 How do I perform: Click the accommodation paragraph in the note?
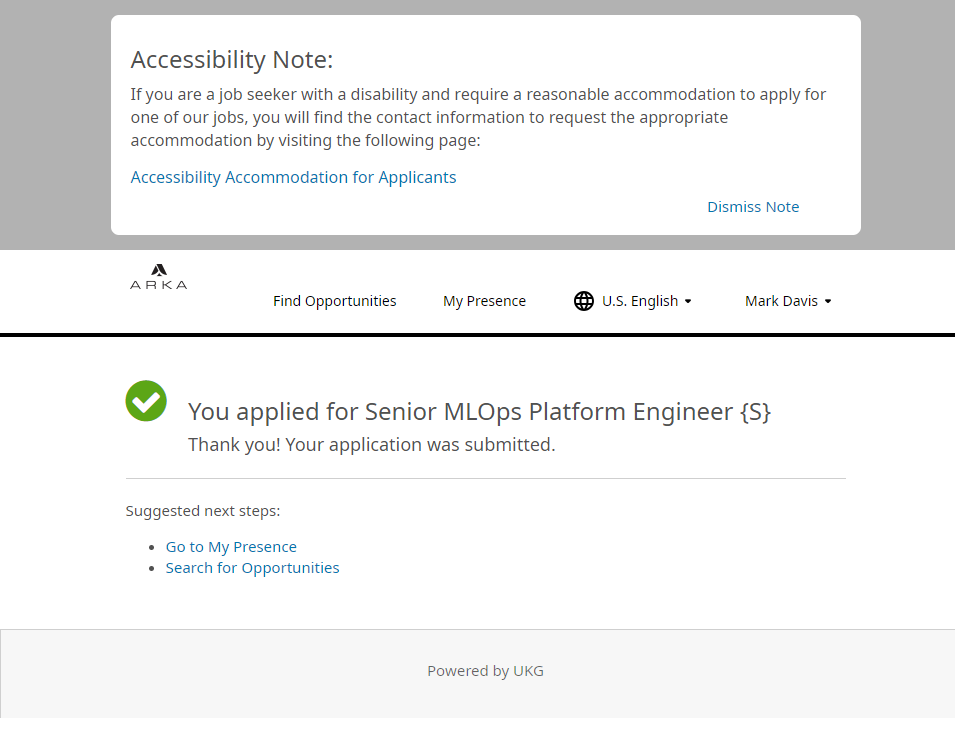[x=478, y=117]
